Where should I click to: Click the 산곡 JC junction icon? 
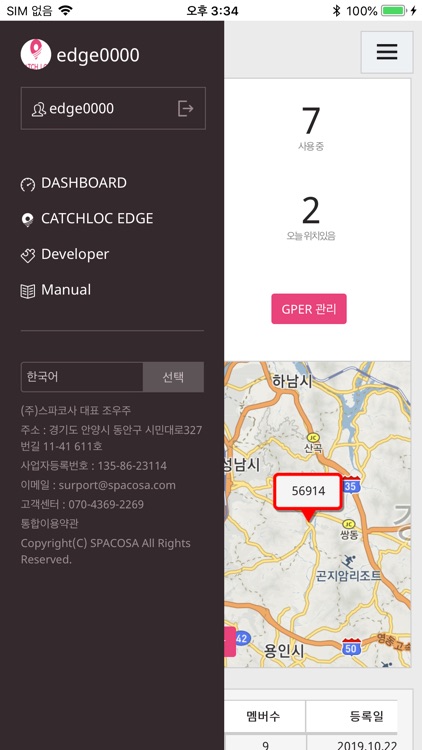[x=313, y=437]
